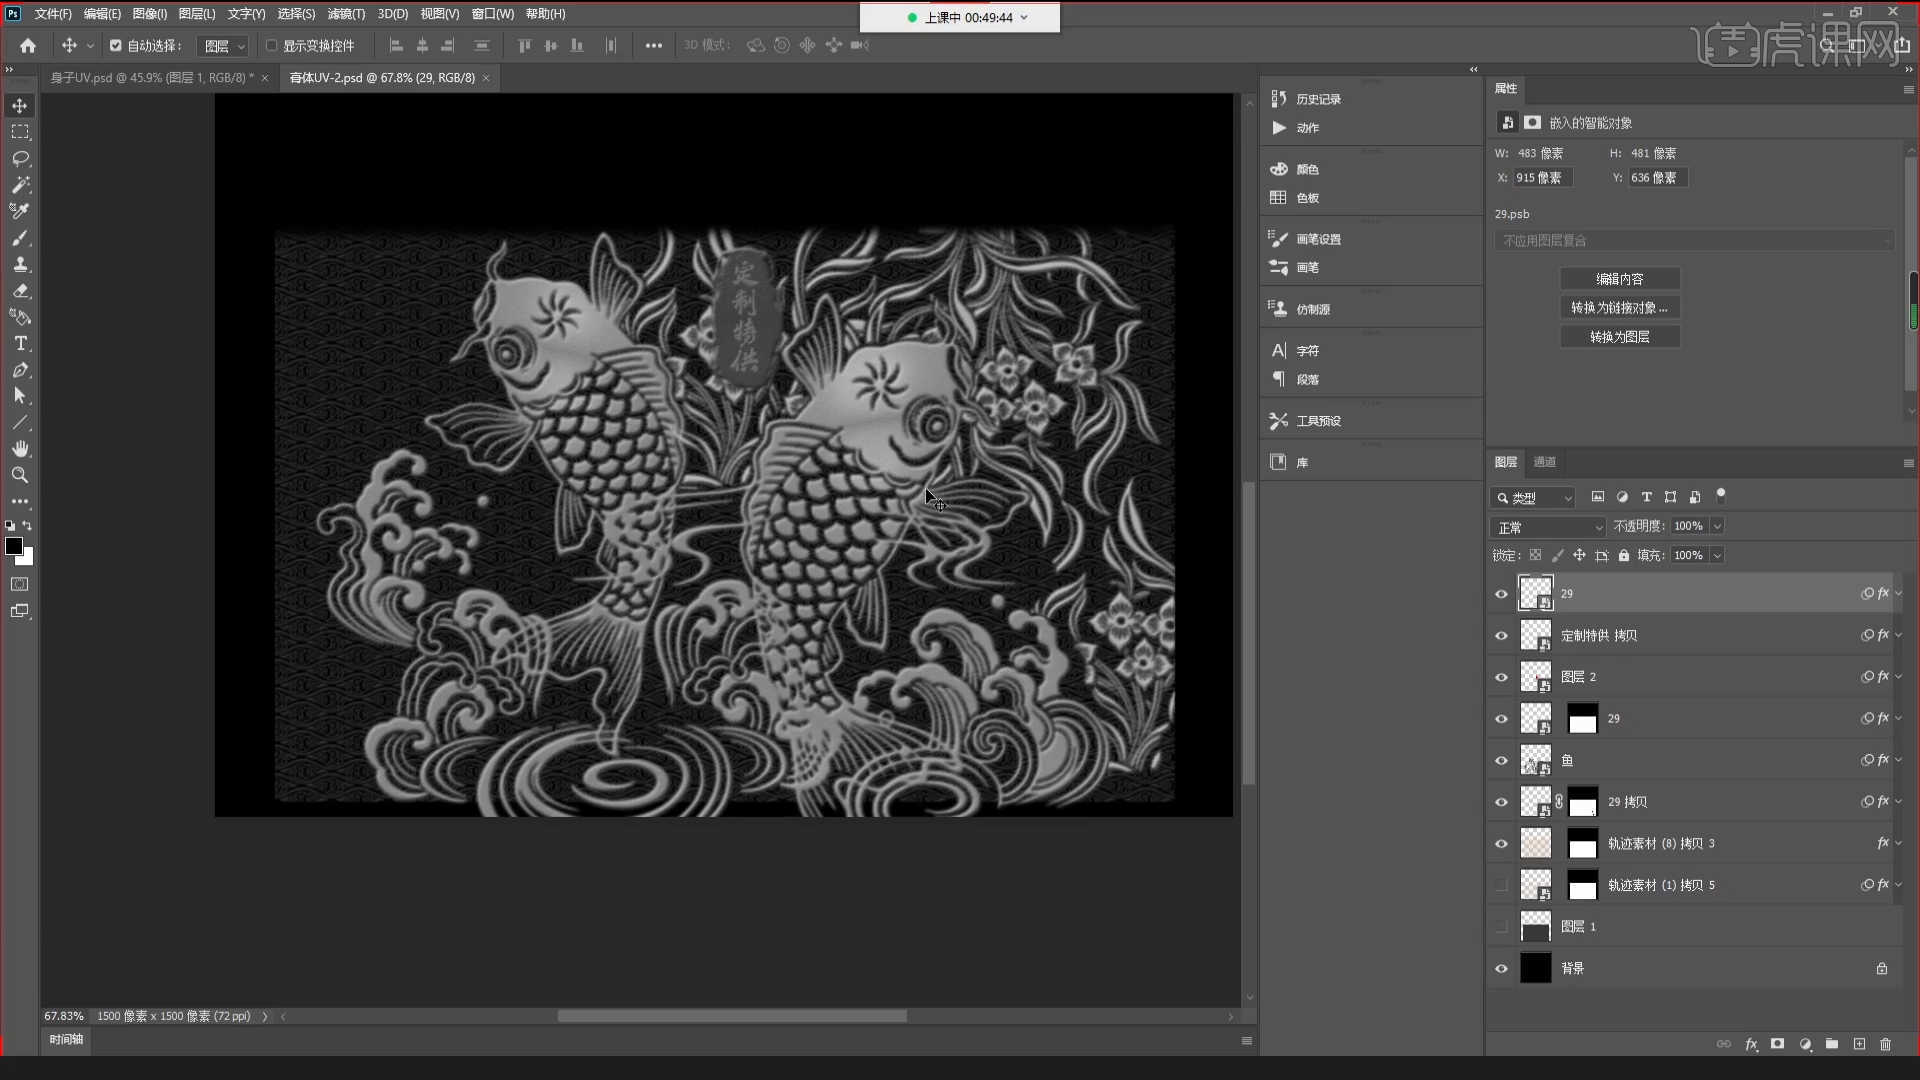Select the Hand tool
The width and height of the screenshot is (1920, 1080).
(x=19, y=449)
